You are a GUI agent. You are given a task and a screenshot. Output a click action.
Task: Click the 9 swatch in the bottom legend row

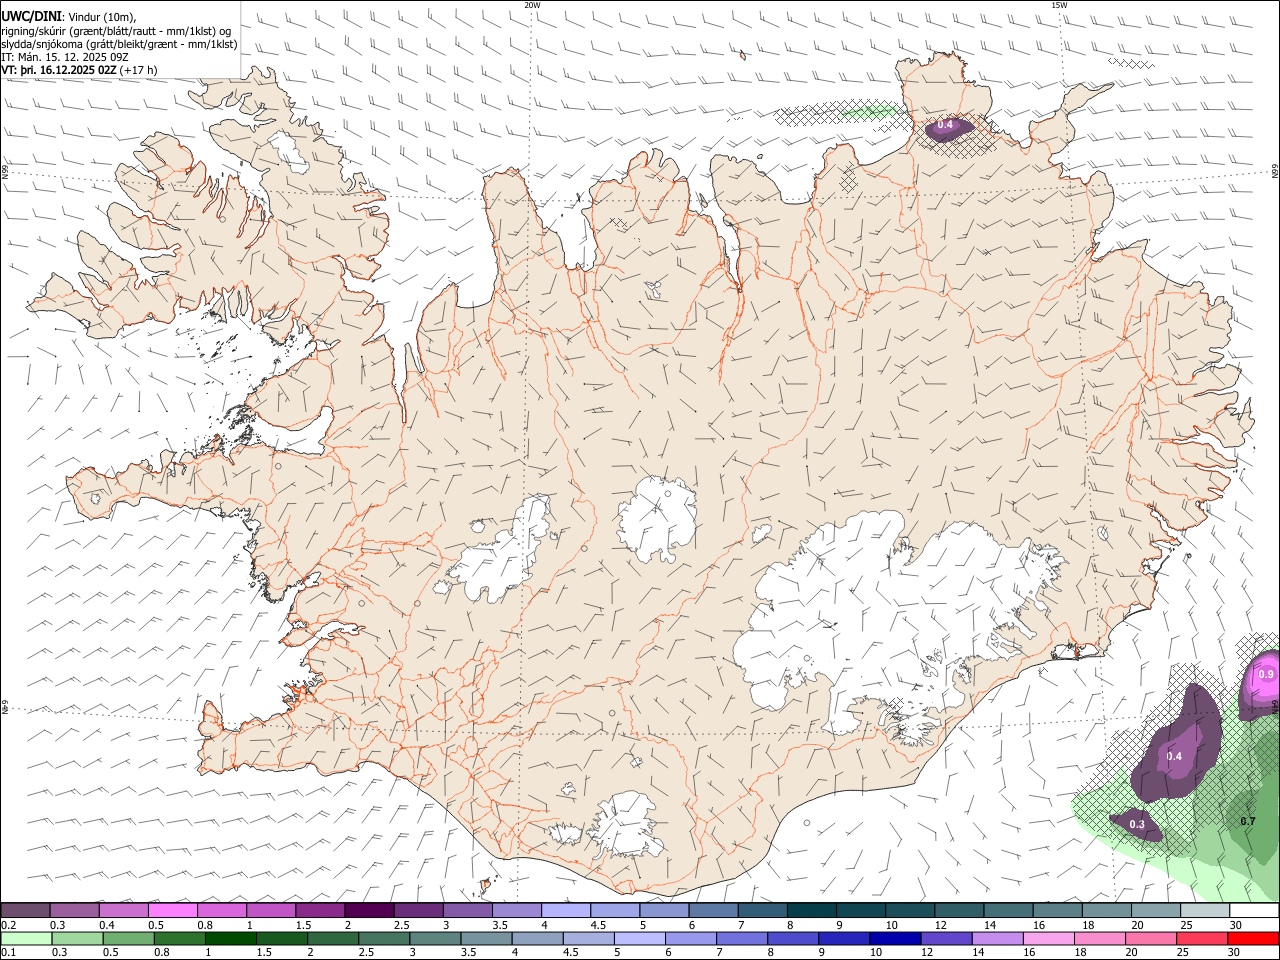[x=843, y=938]
